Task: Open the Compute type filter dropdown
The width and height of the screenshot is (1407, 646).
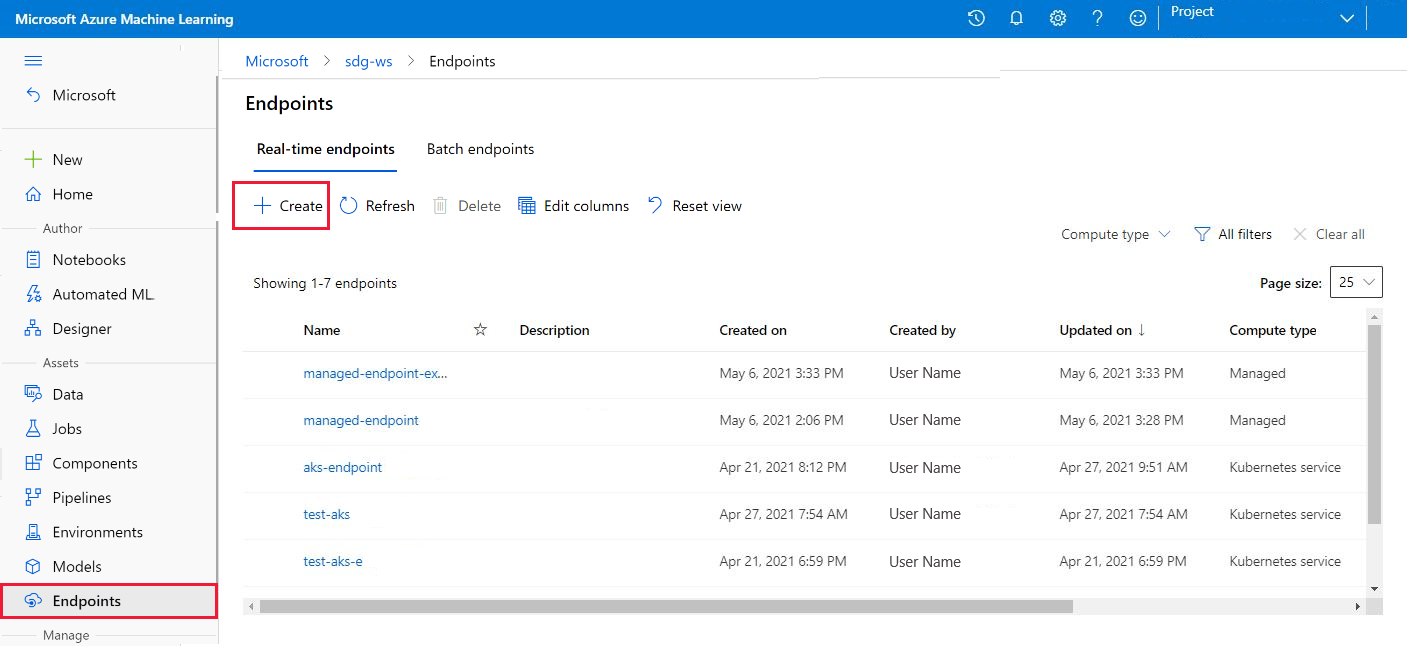Action: (x=1114, y=233)
